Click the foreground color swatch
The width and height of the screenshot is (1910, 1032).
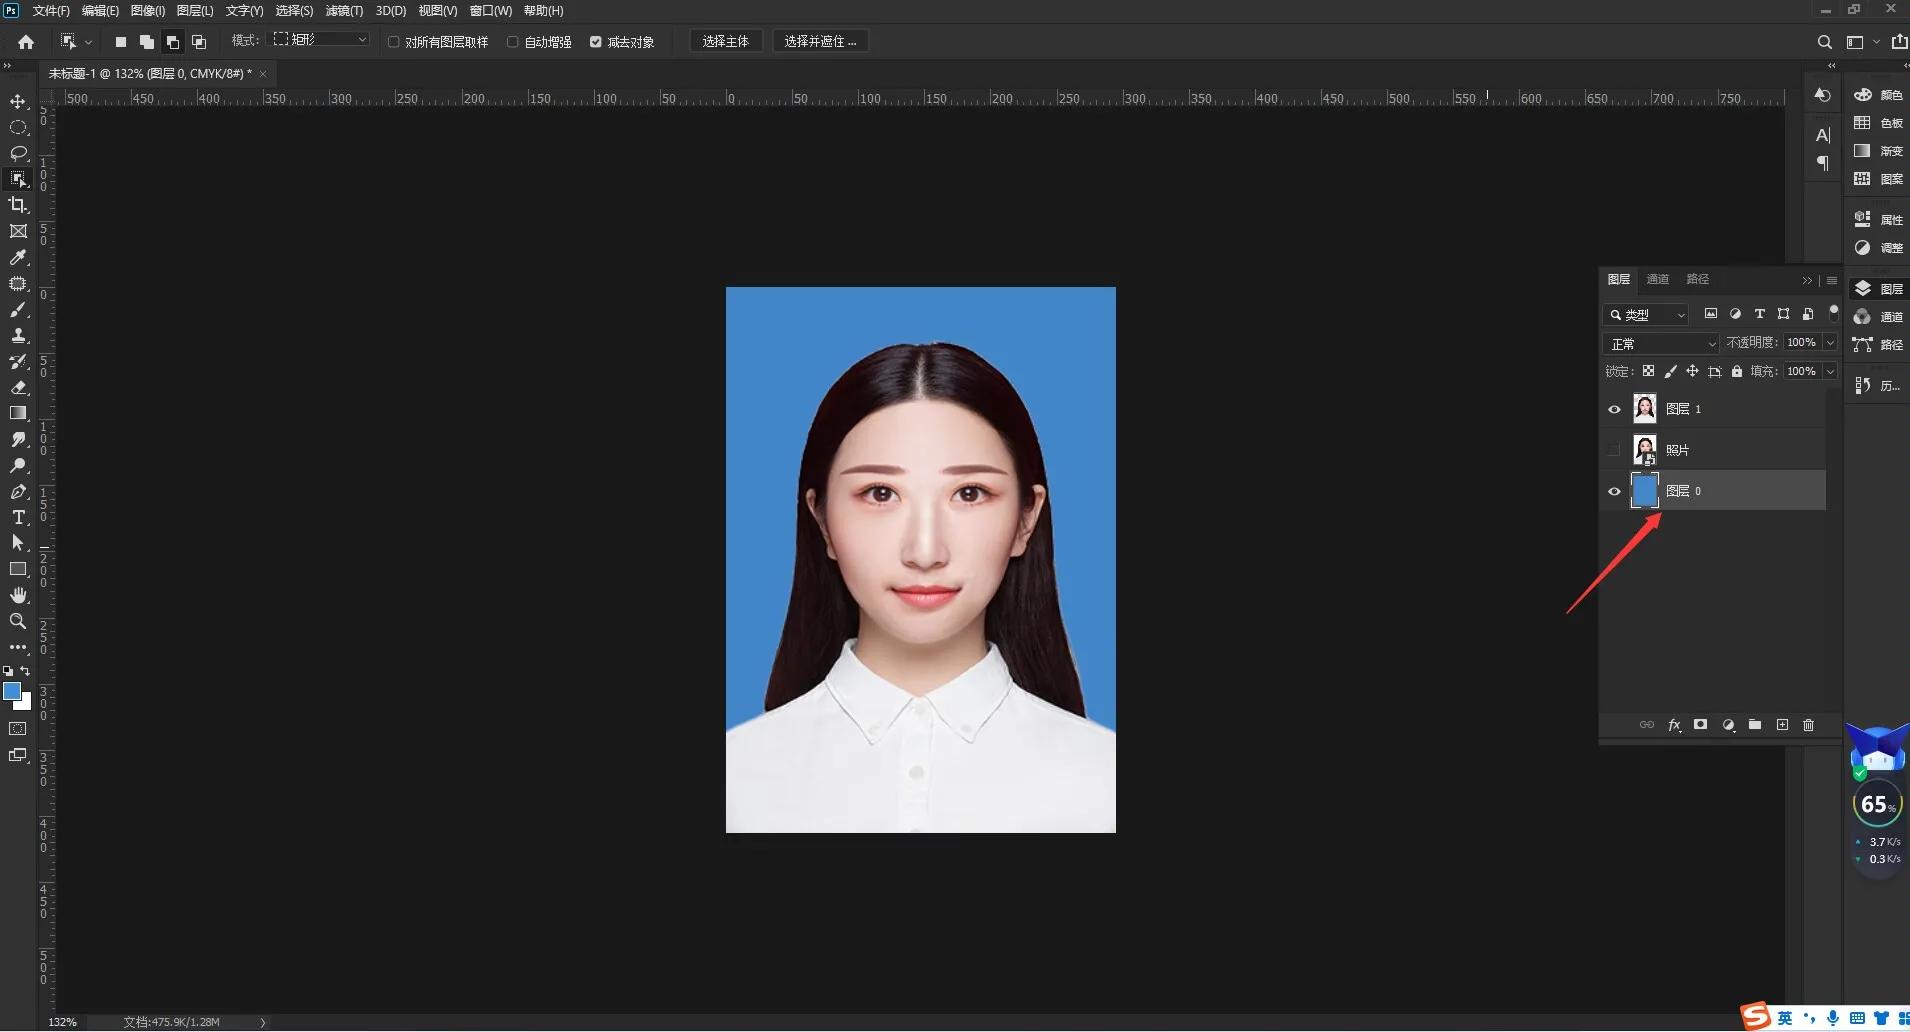(x=13, y=691)
